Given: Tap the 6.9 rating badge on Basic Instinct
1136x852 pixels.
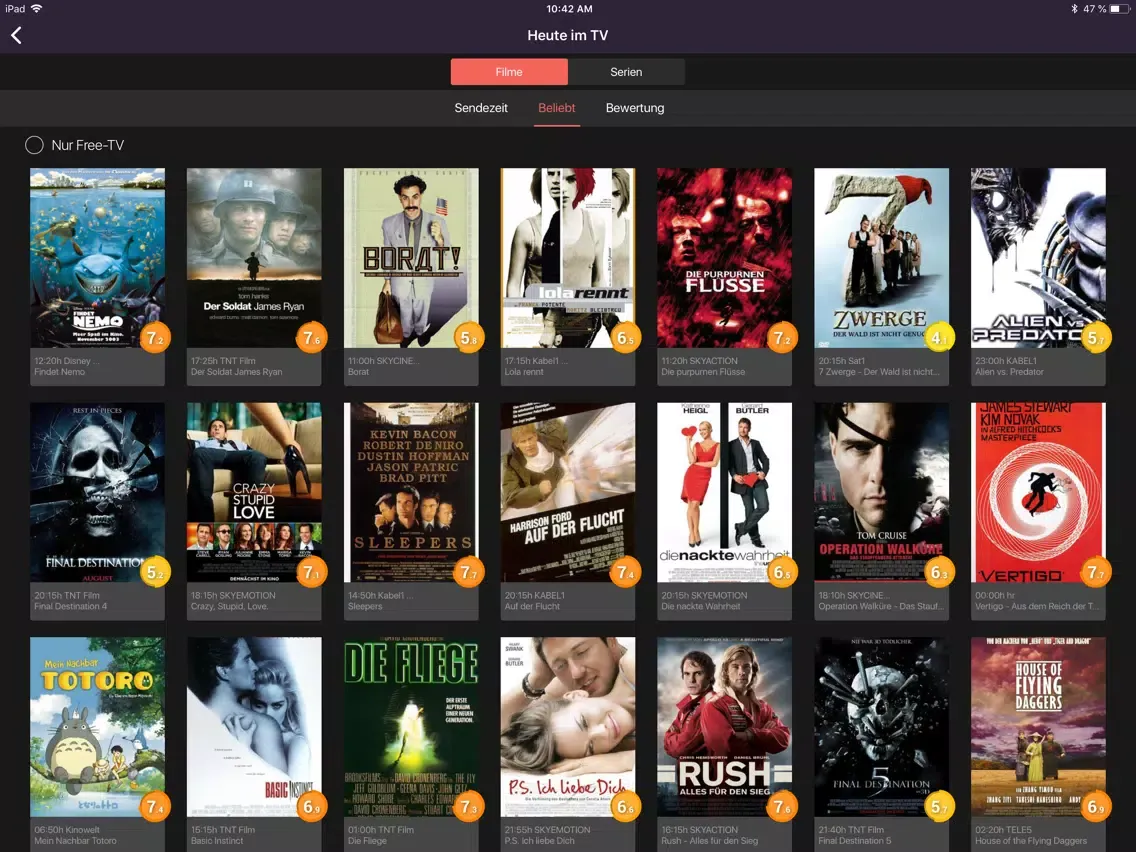Looking at the screenshot, I should pyautogui.click(x=312, y=806).
